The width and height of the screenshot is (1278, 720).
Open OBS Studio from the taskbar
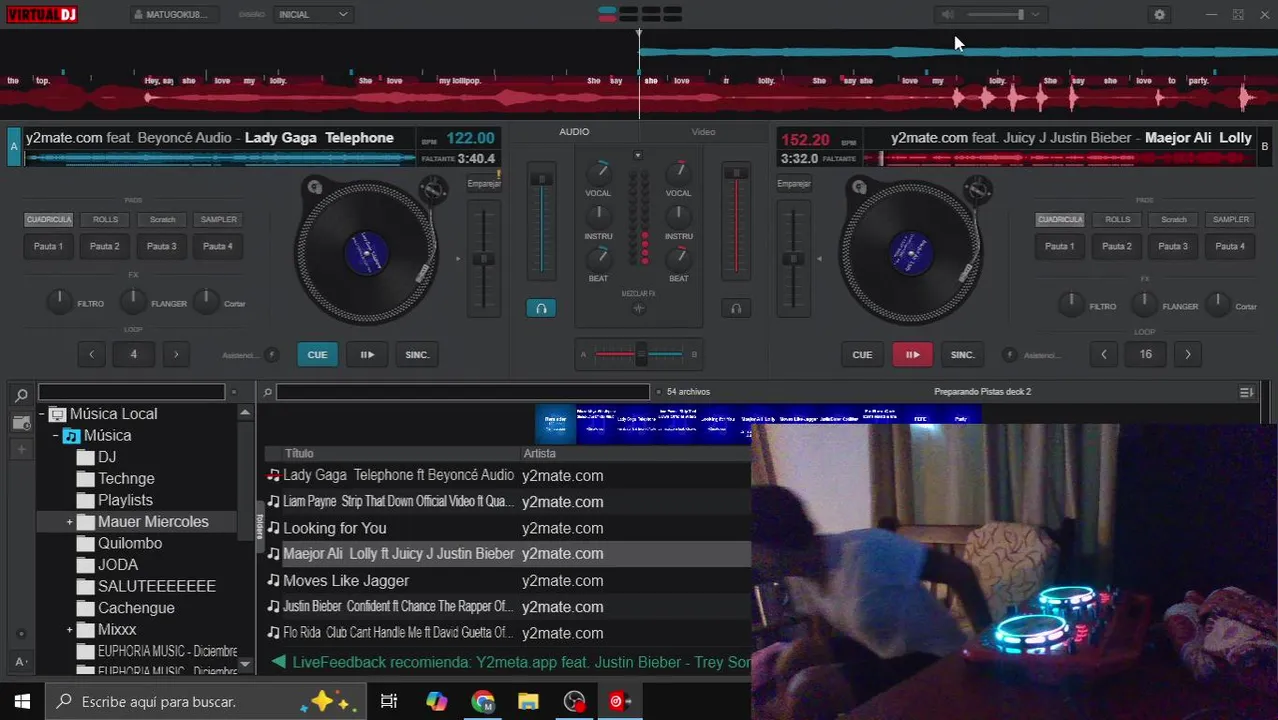574,702
